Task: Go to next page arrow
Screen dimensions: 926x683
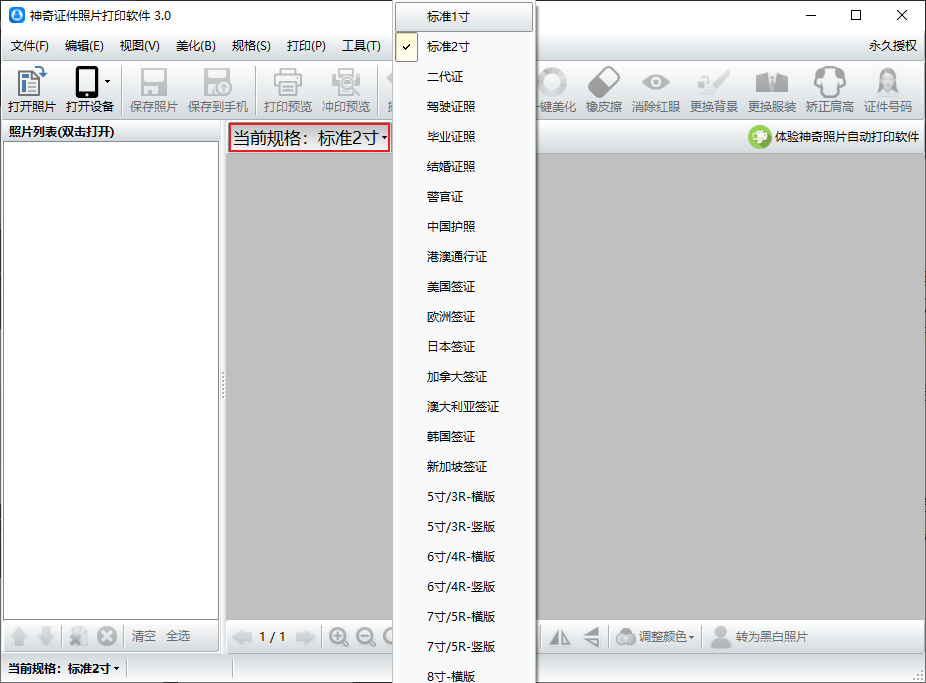Action: 305,637
